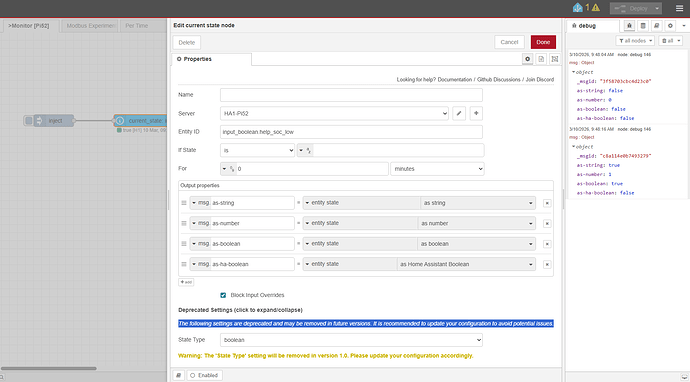Open the config nodes sidebar icon
Viewport: 690px width, 382px height.
pos(643,26)
